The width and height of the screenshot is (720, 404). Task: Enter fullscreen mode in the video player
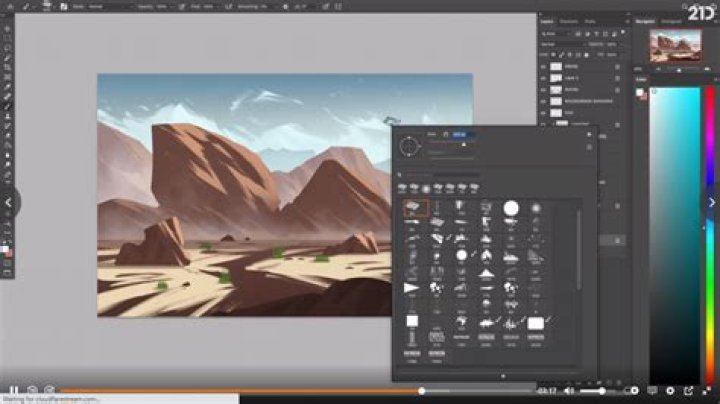click(x=707, y=391)
